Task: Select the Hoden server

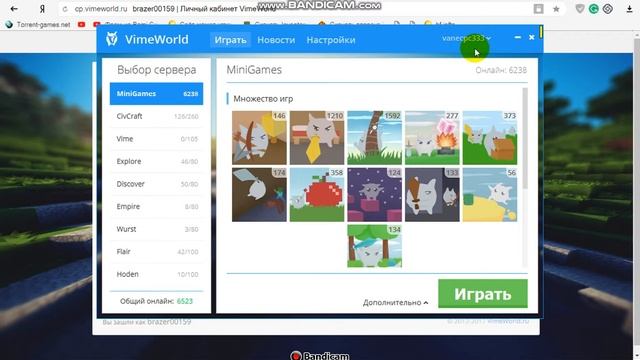Action: pos(156,274)
